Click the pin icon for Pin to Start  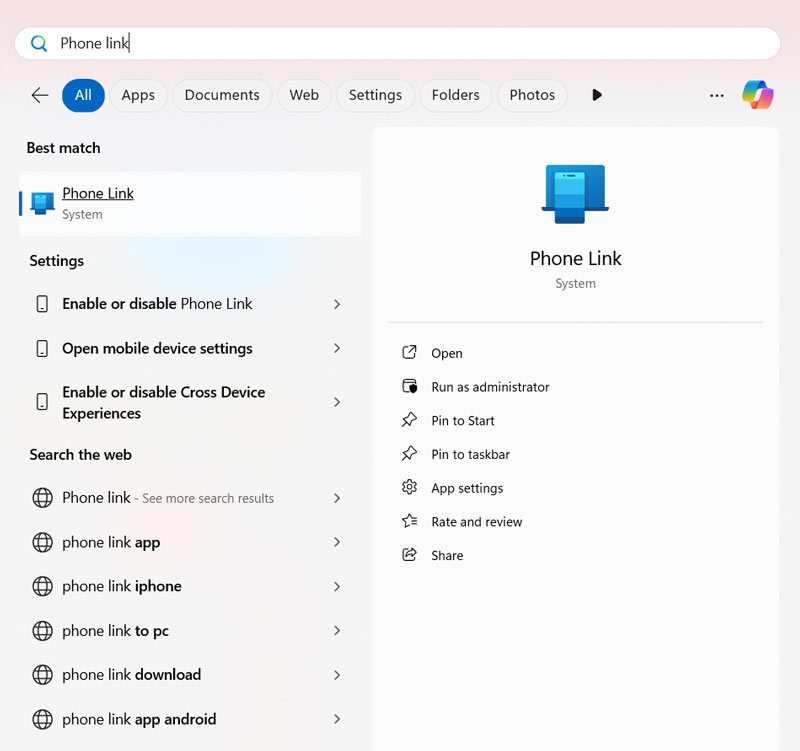pyautogui.click(x=409, y=420)
